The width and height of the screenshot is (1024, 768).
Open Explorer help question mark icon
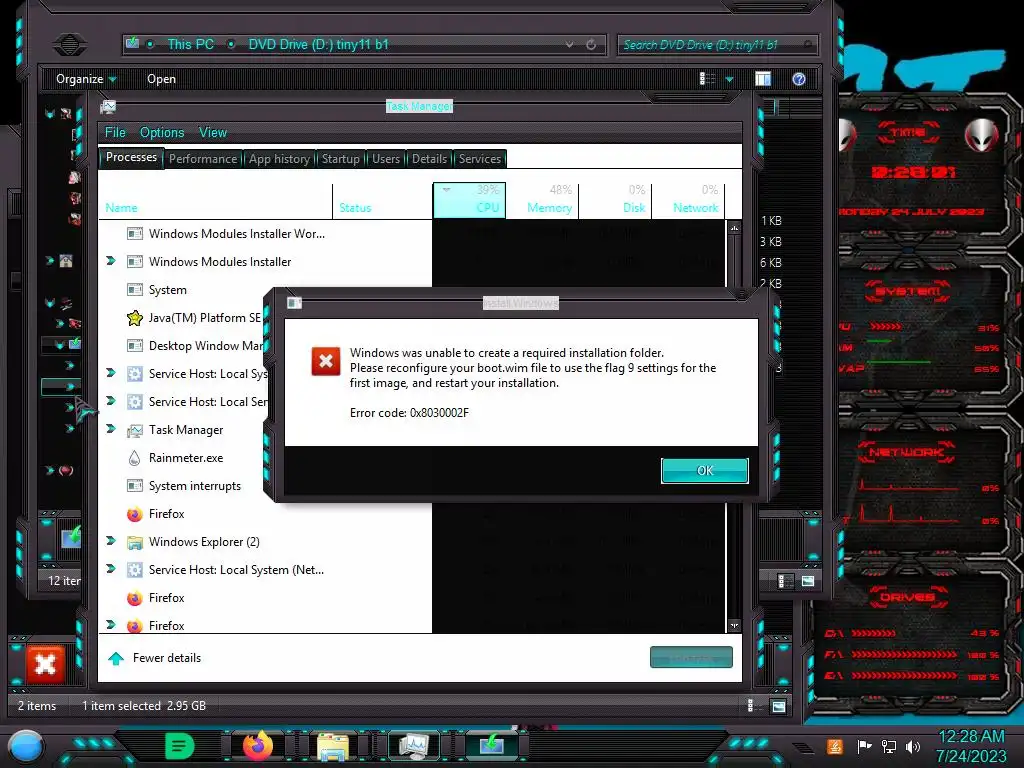(x=799, y=79)
